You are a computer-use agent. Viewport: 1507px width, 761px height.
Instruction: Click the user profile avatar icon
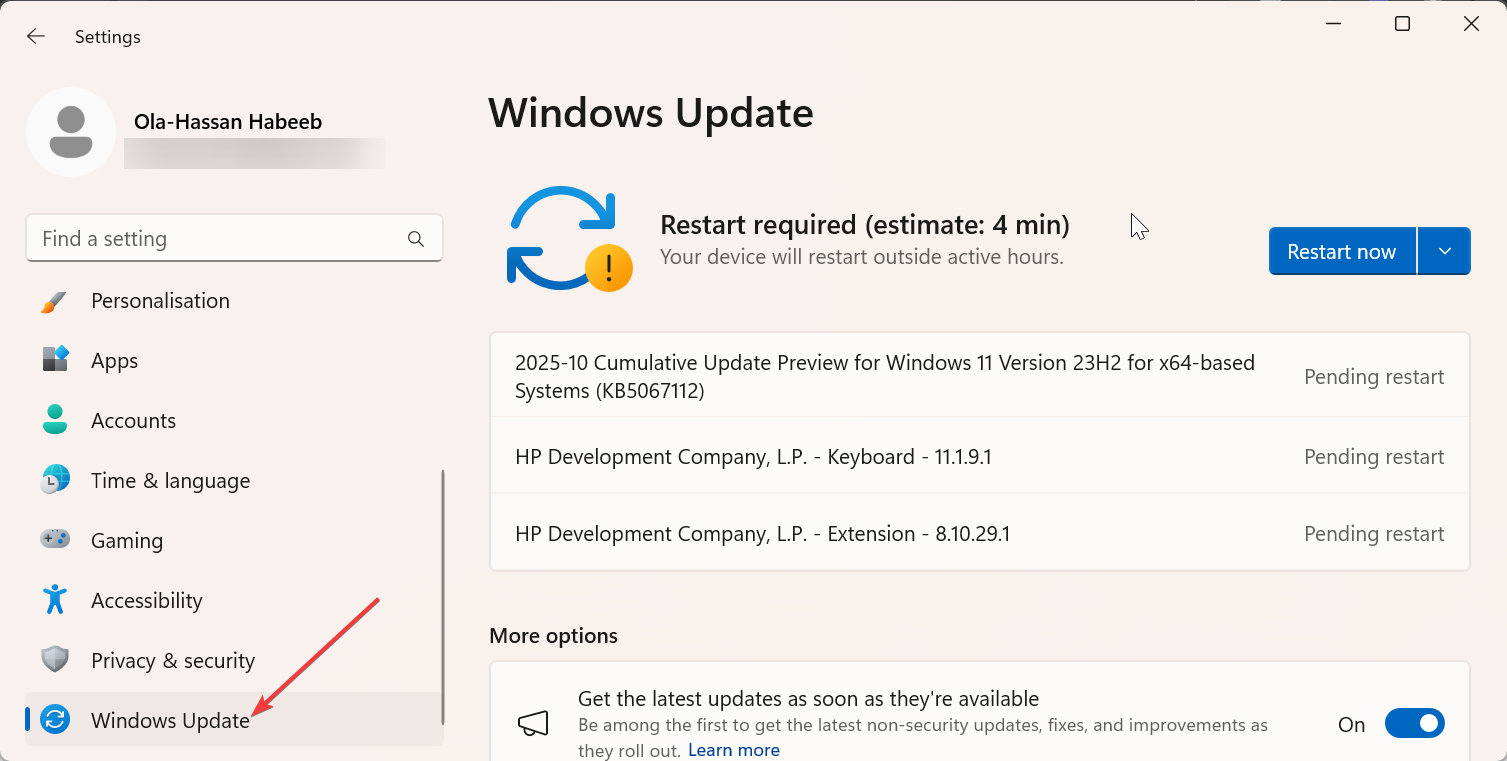[x=71, y=132]
